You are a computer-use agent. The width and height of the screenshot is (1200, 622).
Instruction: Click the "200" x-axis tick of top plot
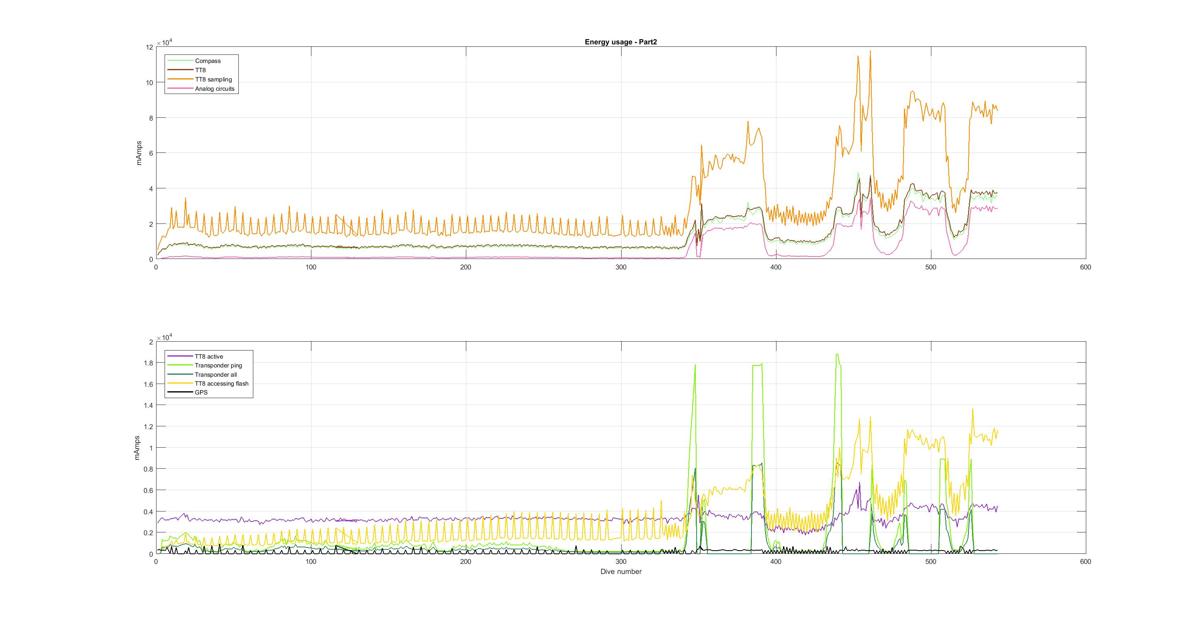[x=466, y=267]
